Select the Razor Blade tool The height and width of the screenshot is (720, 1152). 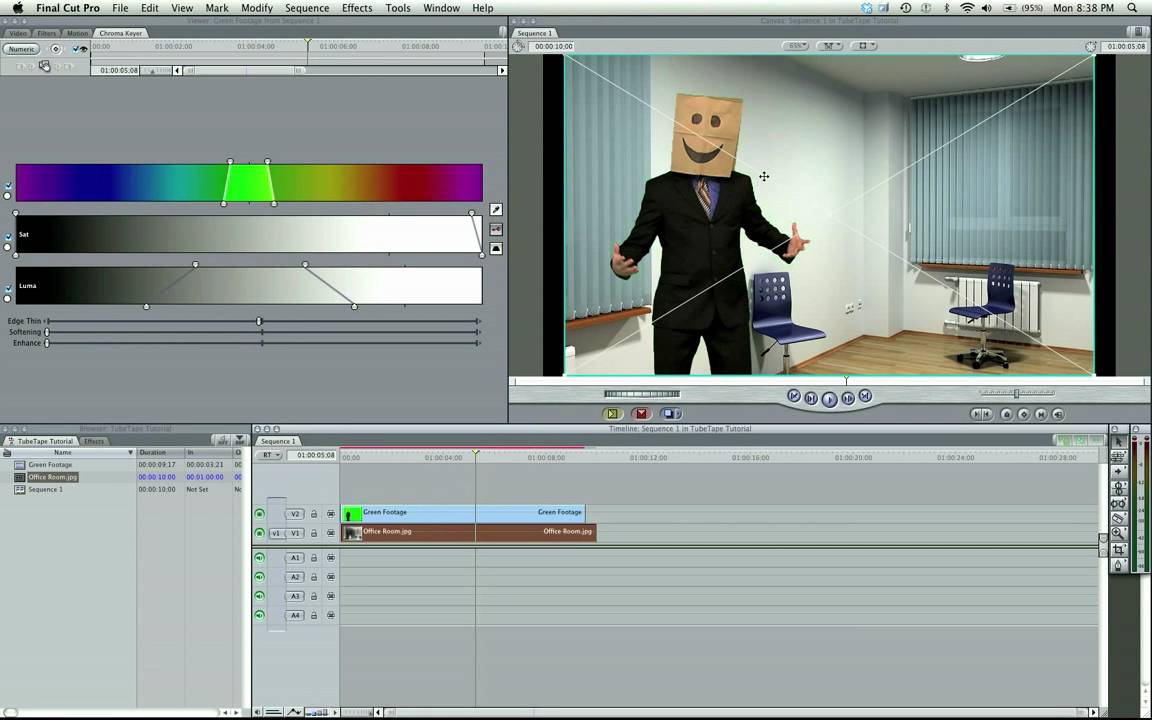(1118, 519)
